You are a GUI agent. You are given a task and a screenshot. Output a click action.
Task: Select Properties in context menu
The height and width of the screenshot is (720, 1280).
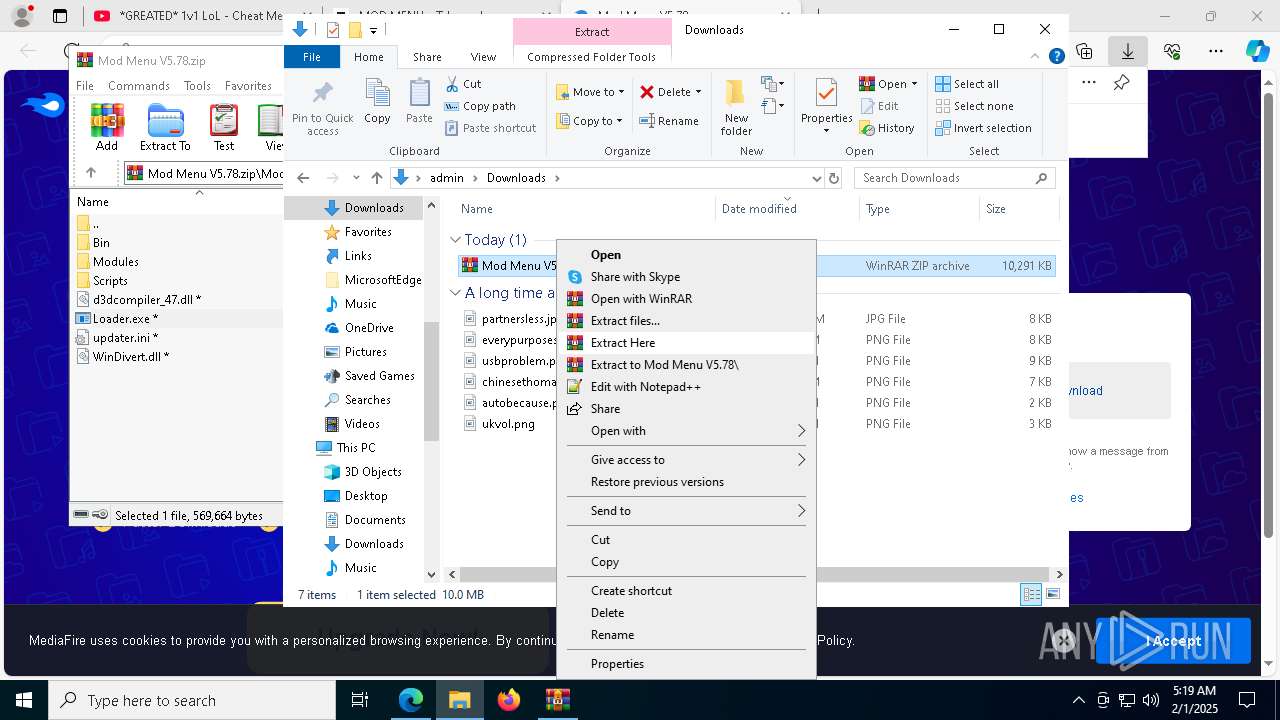point(686,664)
